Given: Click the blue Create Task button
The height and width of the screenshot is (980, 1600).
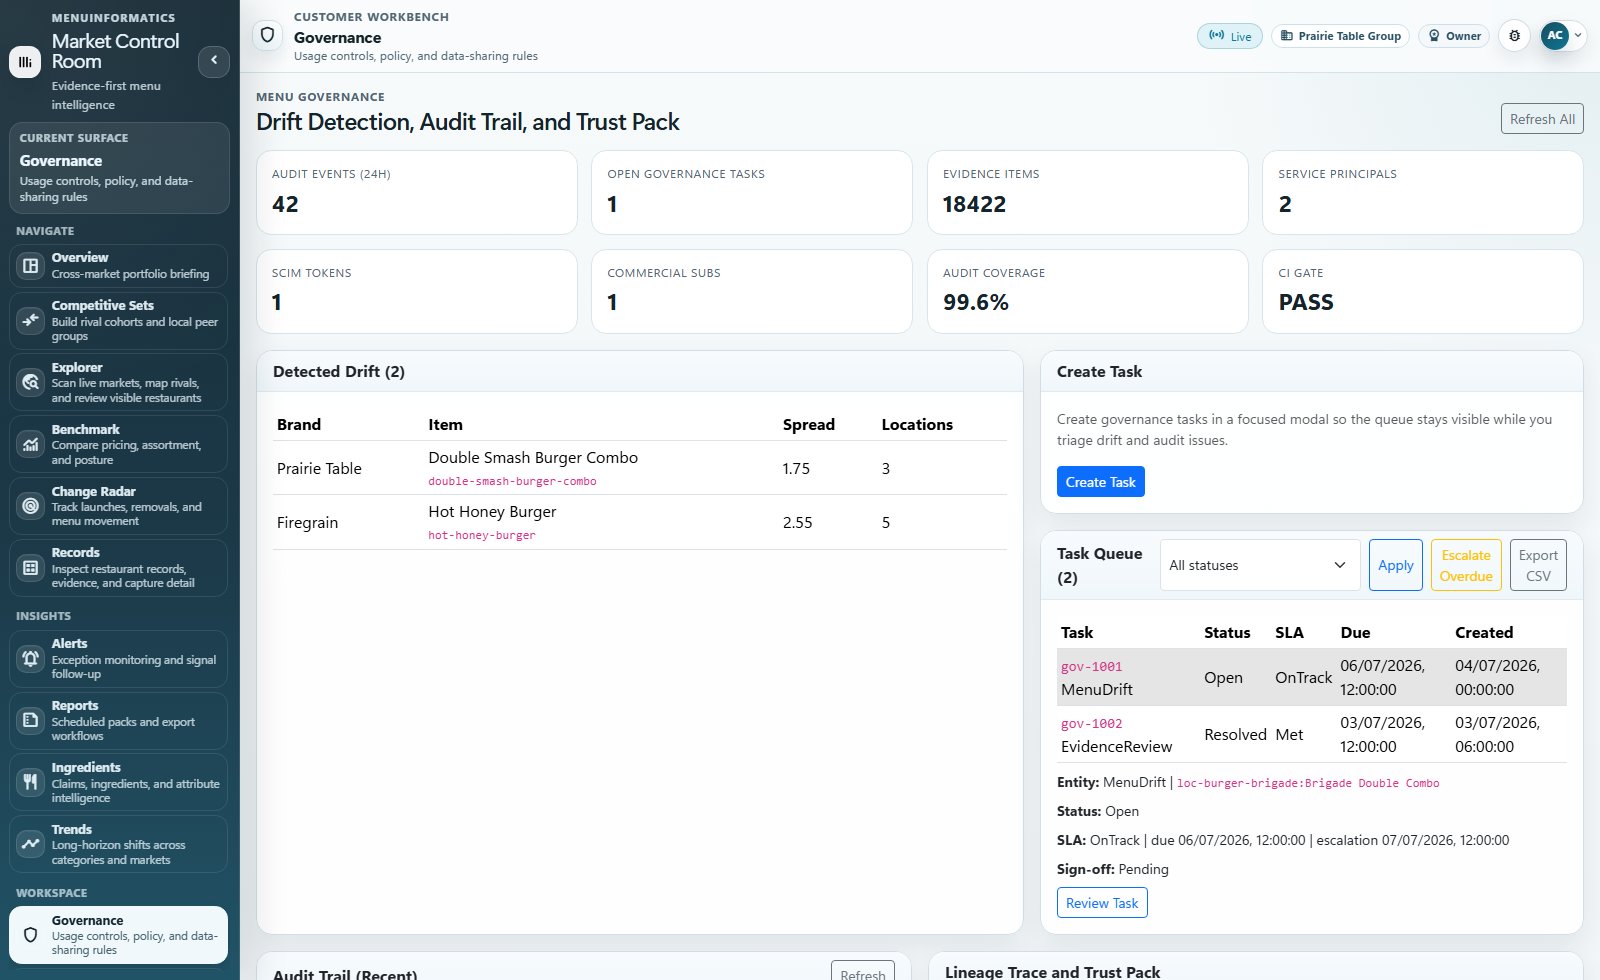Looking at the screenshot, I should pyautogui.click(x=1101, y=482).
